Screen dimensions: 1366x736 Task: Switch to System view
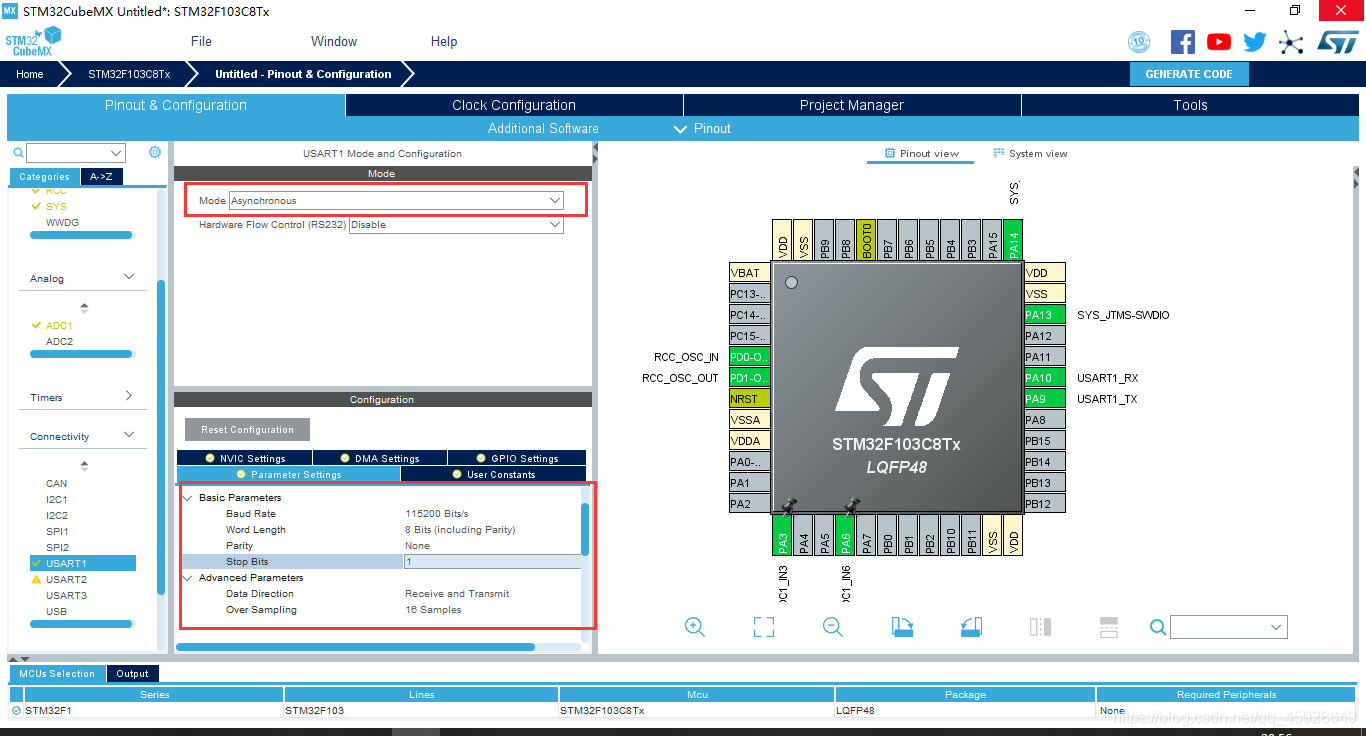1030,154
